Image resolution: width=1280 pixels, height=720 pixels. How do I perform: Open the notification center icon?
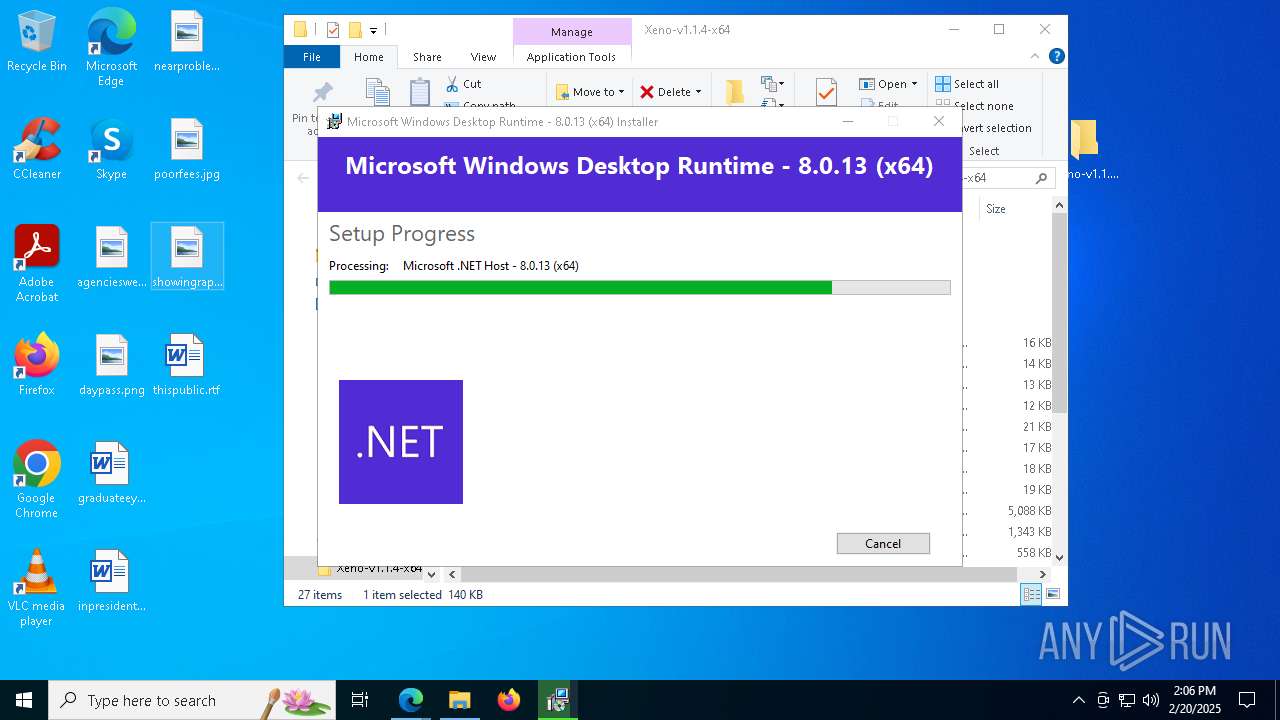coord(1247,700)
